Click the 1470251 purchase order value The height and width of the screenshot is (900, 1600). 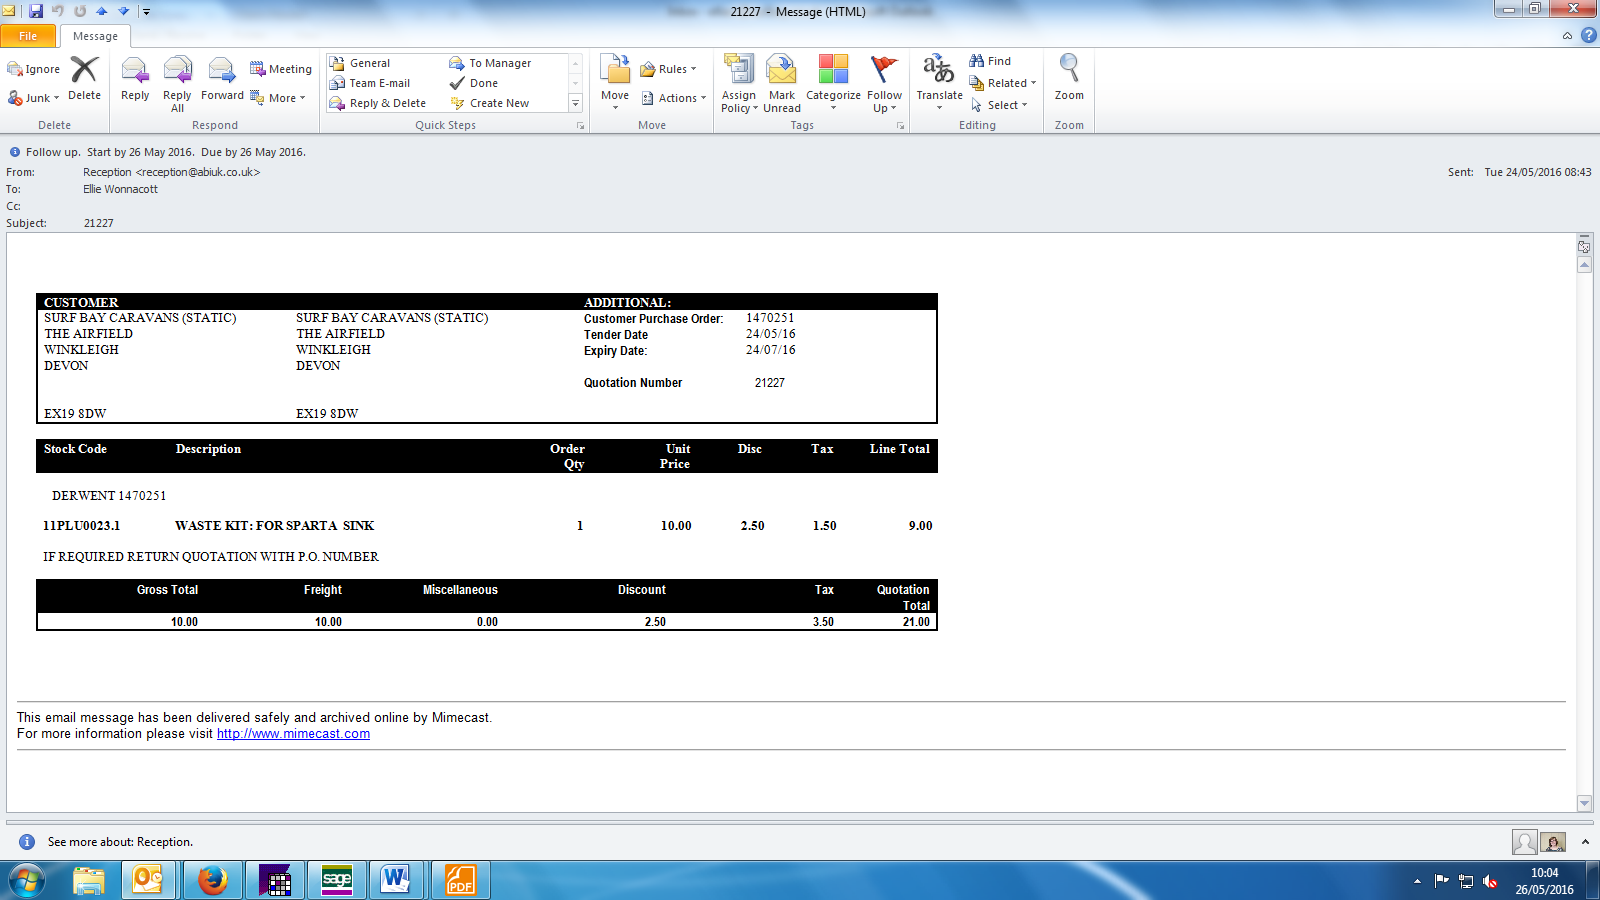coord(770,318)
